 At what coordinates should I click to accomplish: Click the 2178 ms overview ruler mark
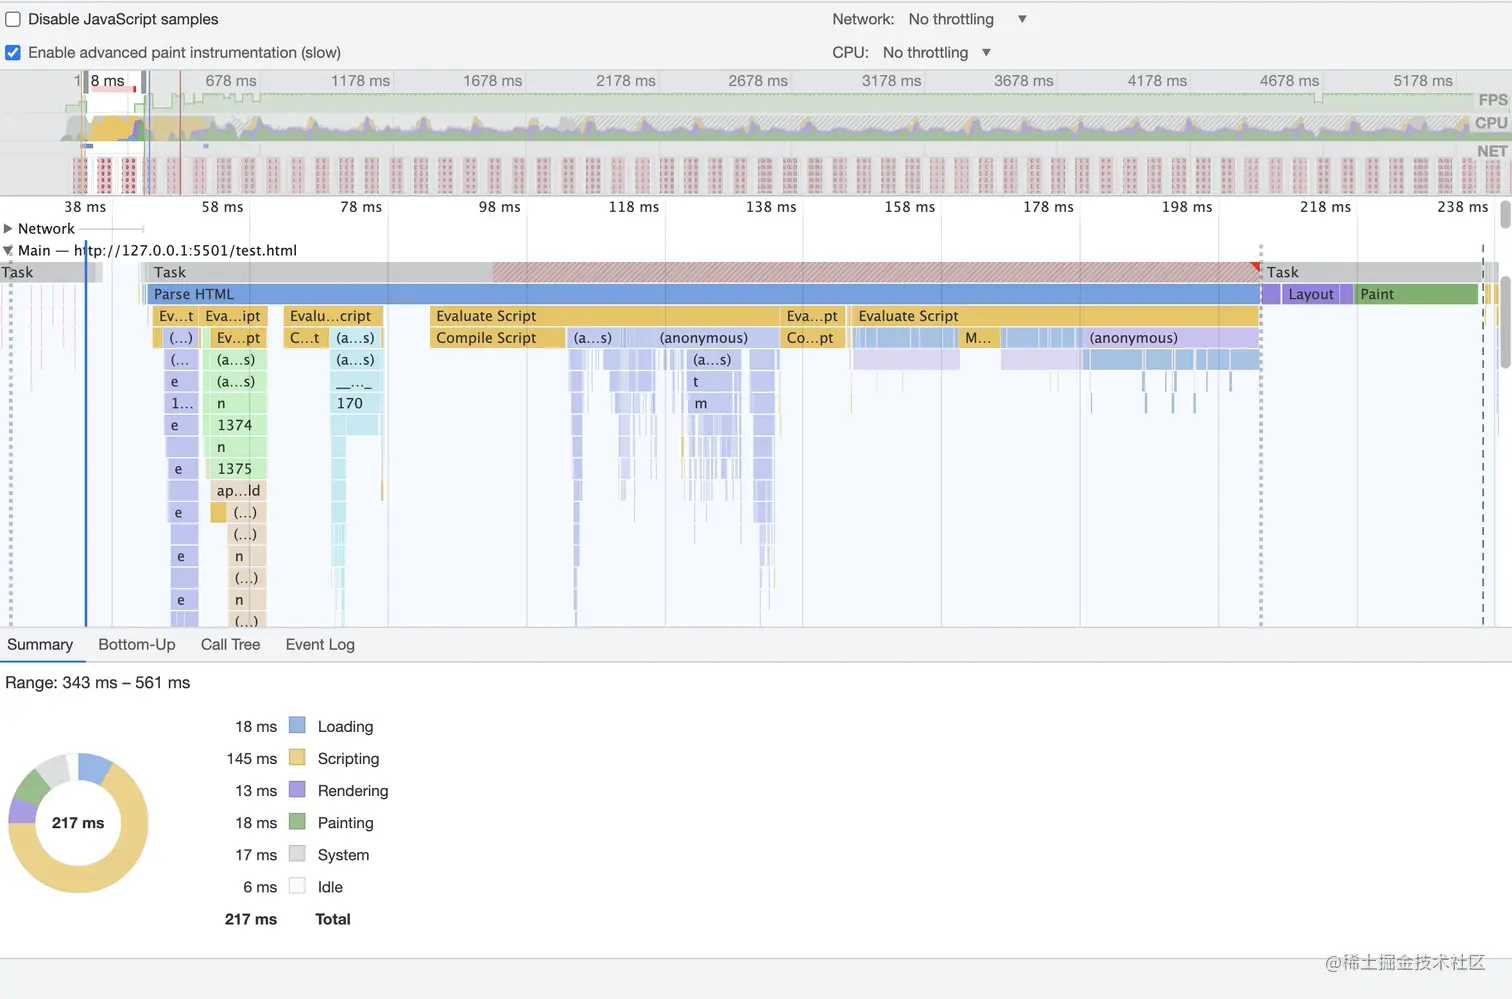[x=626, y=81]
